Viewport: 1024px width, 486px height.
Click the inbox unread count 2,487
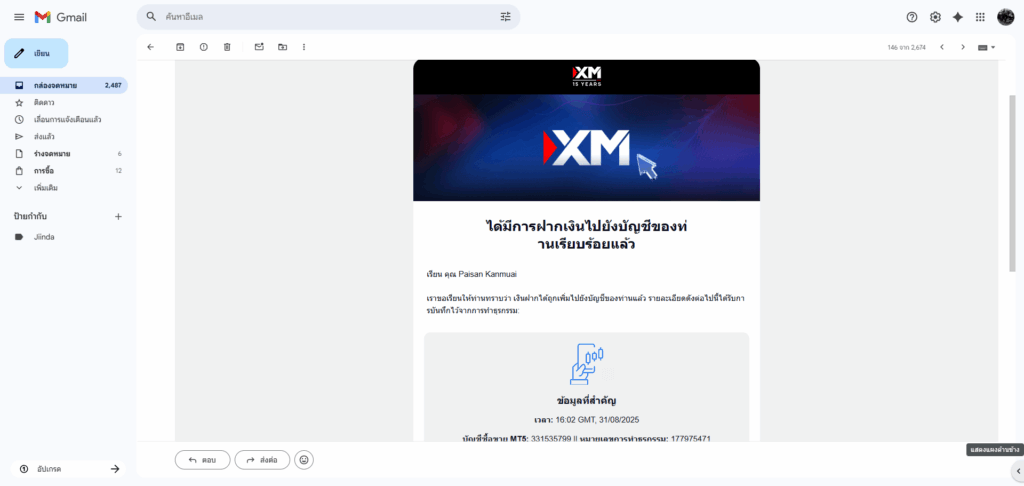pos(113,85)
